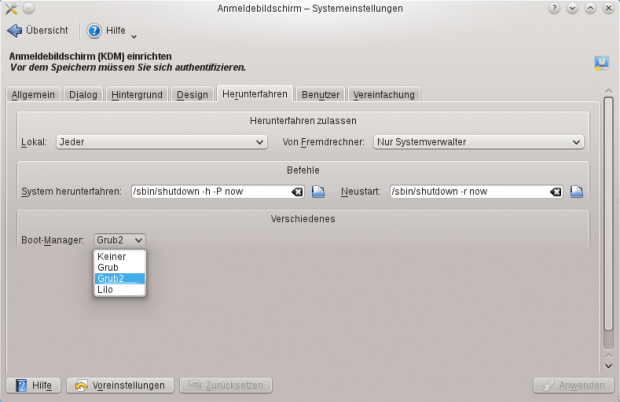Choose Grub2 in Boot-Manager list
620x402 pixels.
click(x=120, y=279)
